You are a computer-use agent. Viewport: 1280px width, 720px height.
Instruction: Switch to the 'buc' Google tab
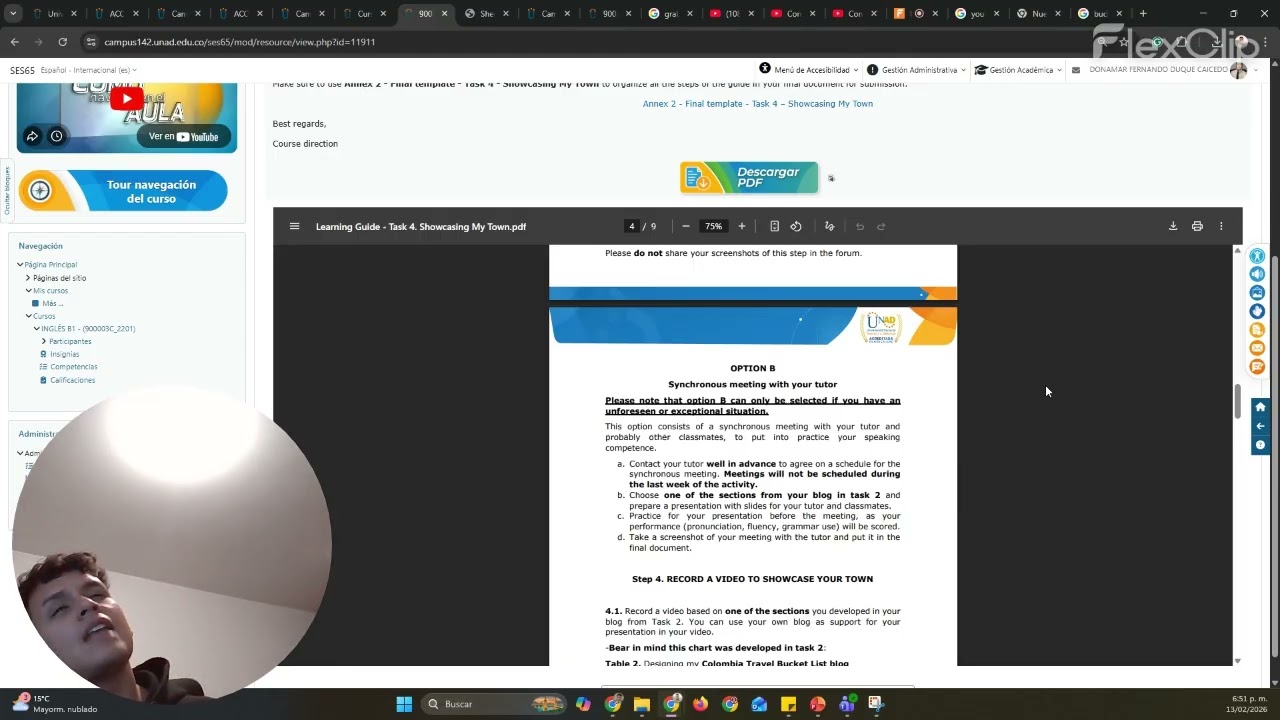tap(1099, 14)
